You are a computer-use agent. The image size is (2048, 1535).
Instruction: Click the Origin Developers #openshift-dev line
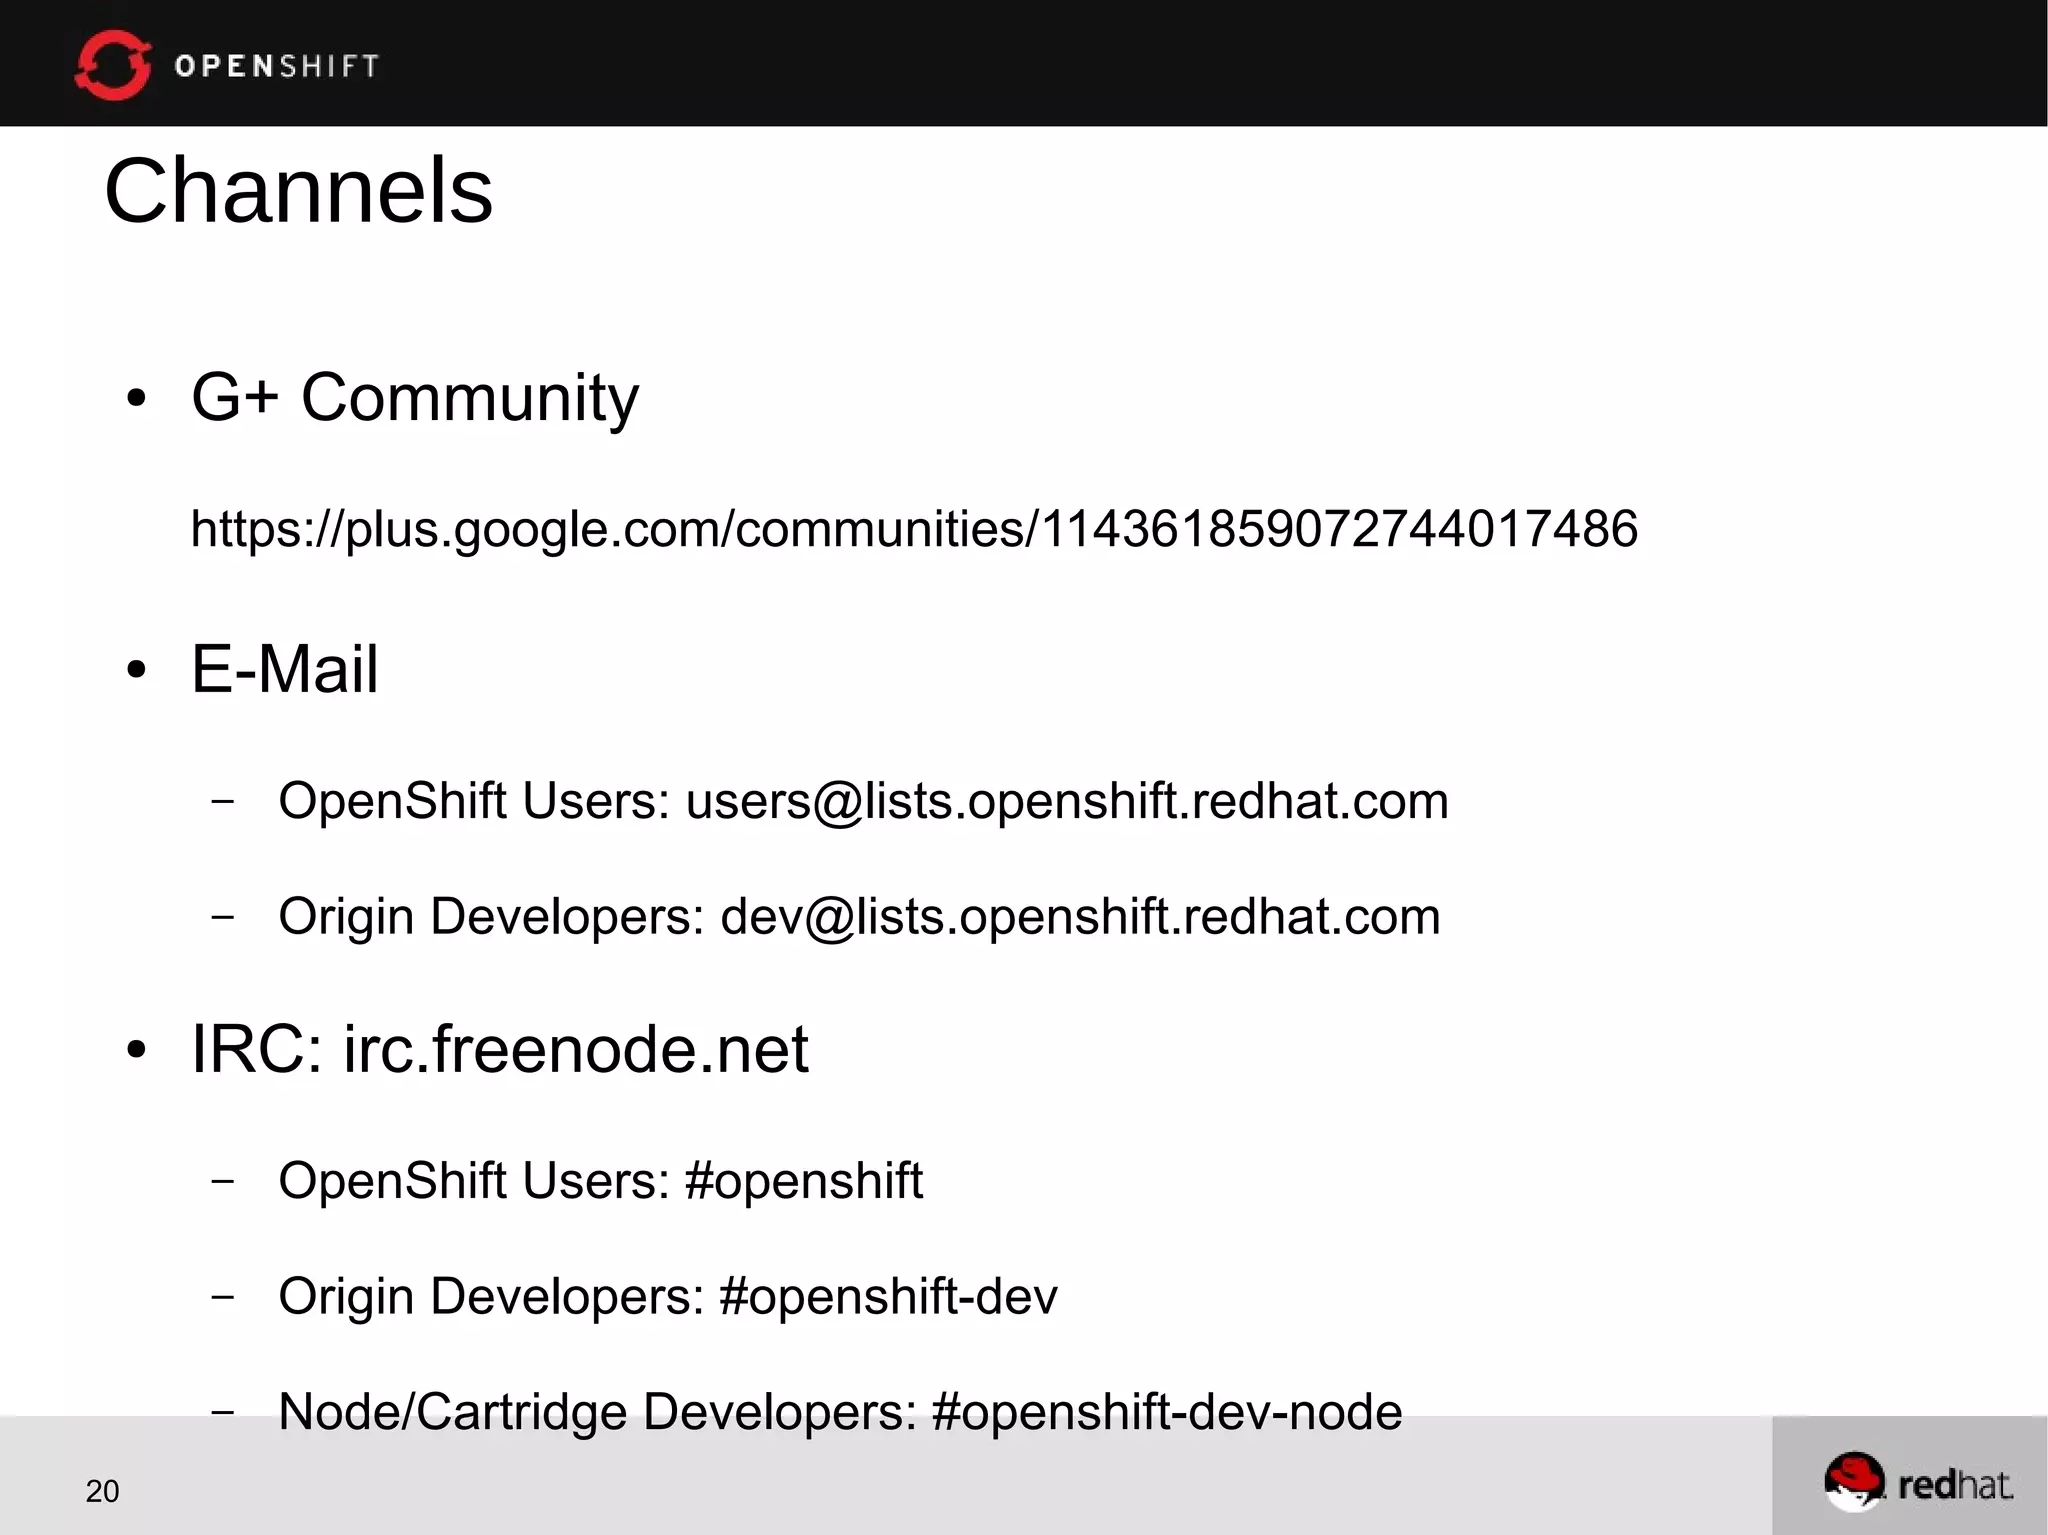coord(667,1297)
